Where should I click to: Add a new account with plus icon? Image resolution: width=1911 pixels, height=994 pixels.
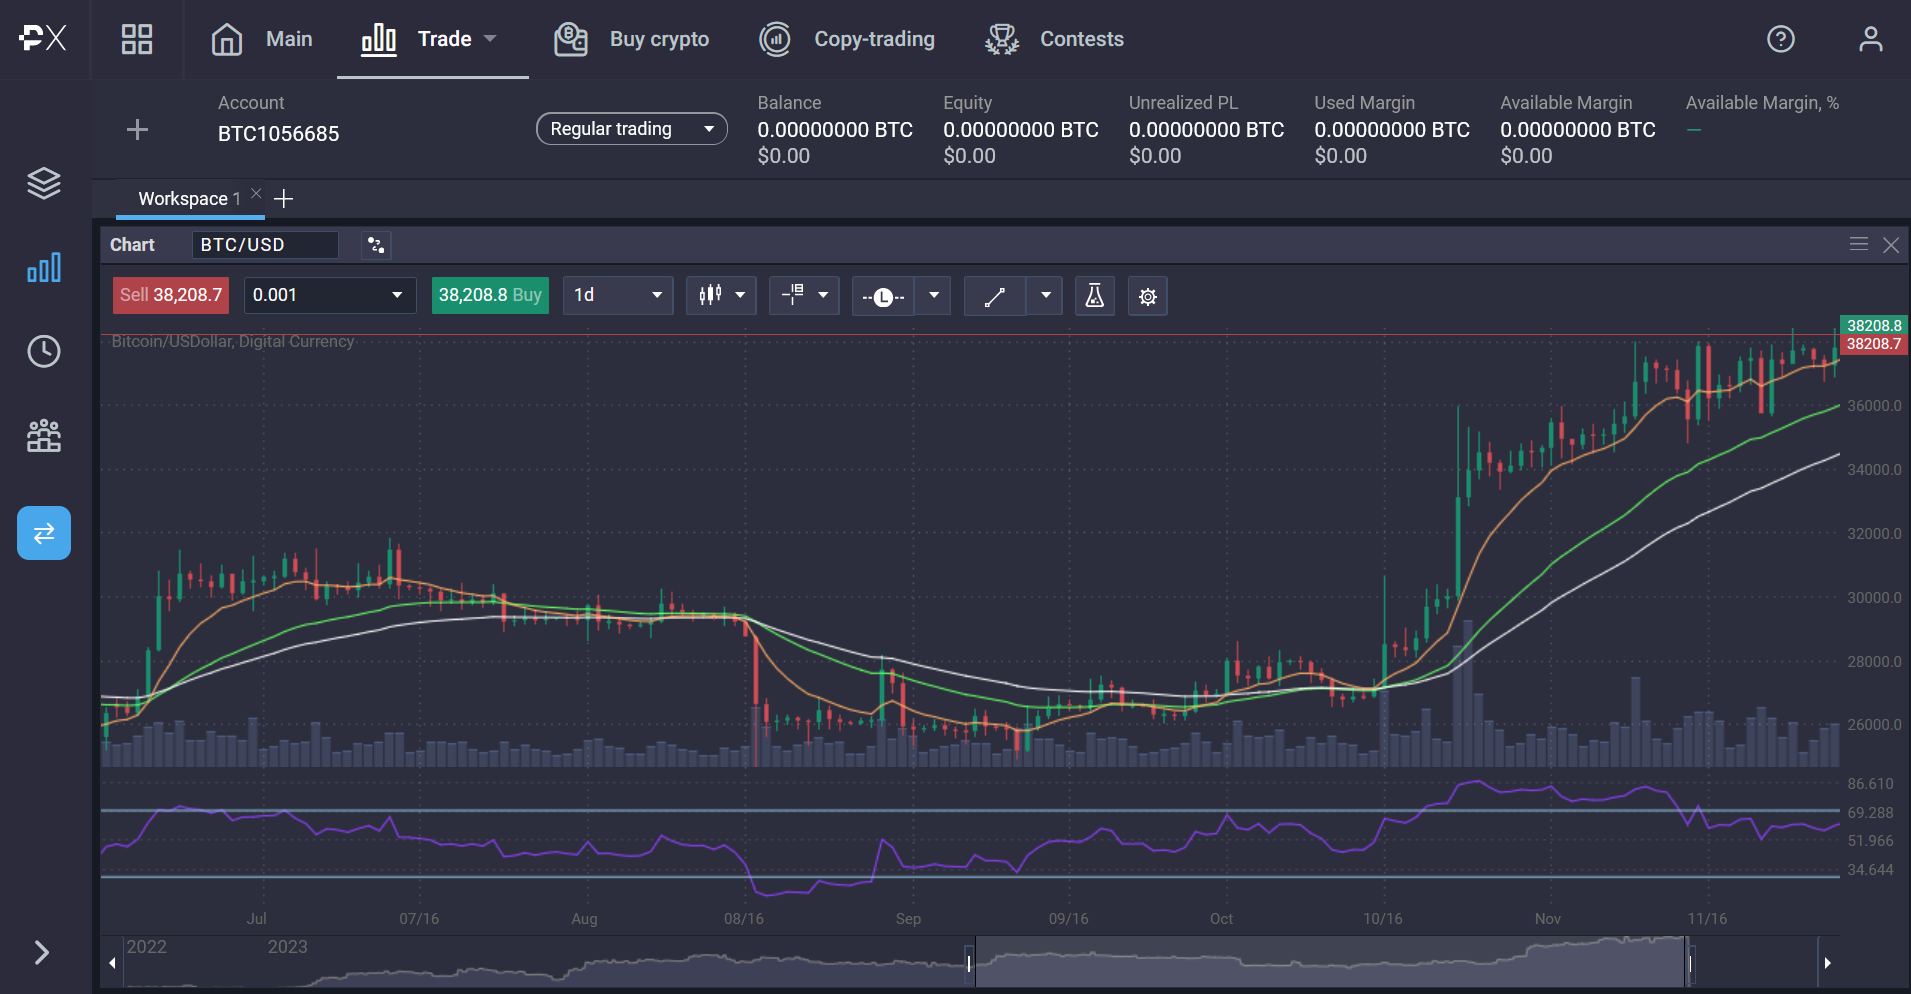pos(138,129)
